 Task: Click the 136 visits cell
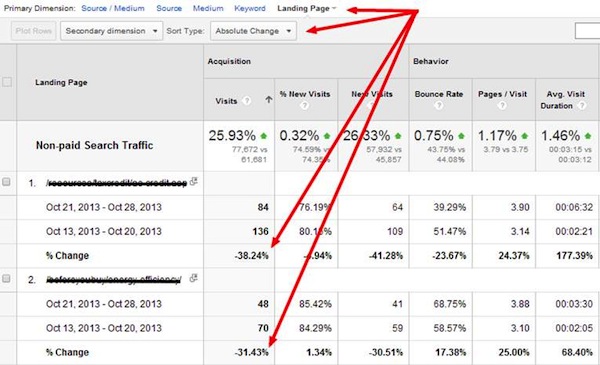click(x=260, y=231)
